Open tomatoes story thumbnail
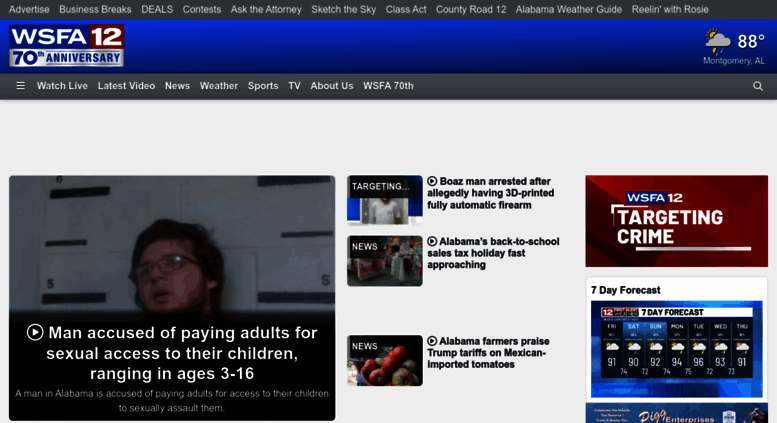 coord(385,361)
